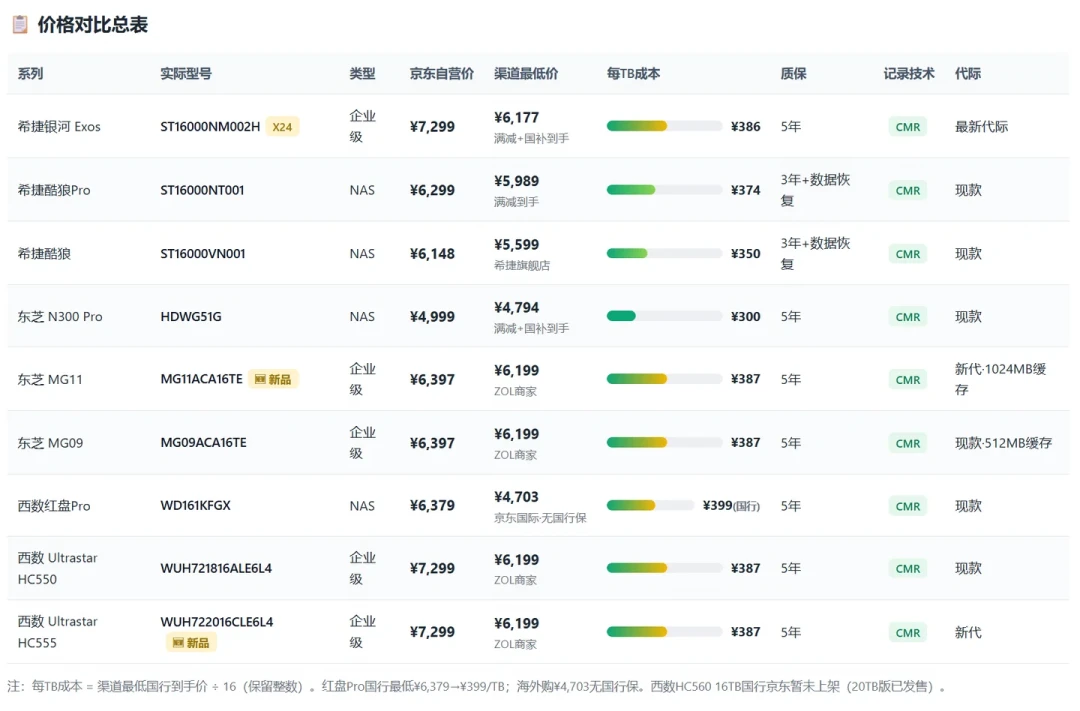The width and height of the screenshot is (1080, 711).
Task: Click the ¥6,299 JD price
Action: (432, 190)
